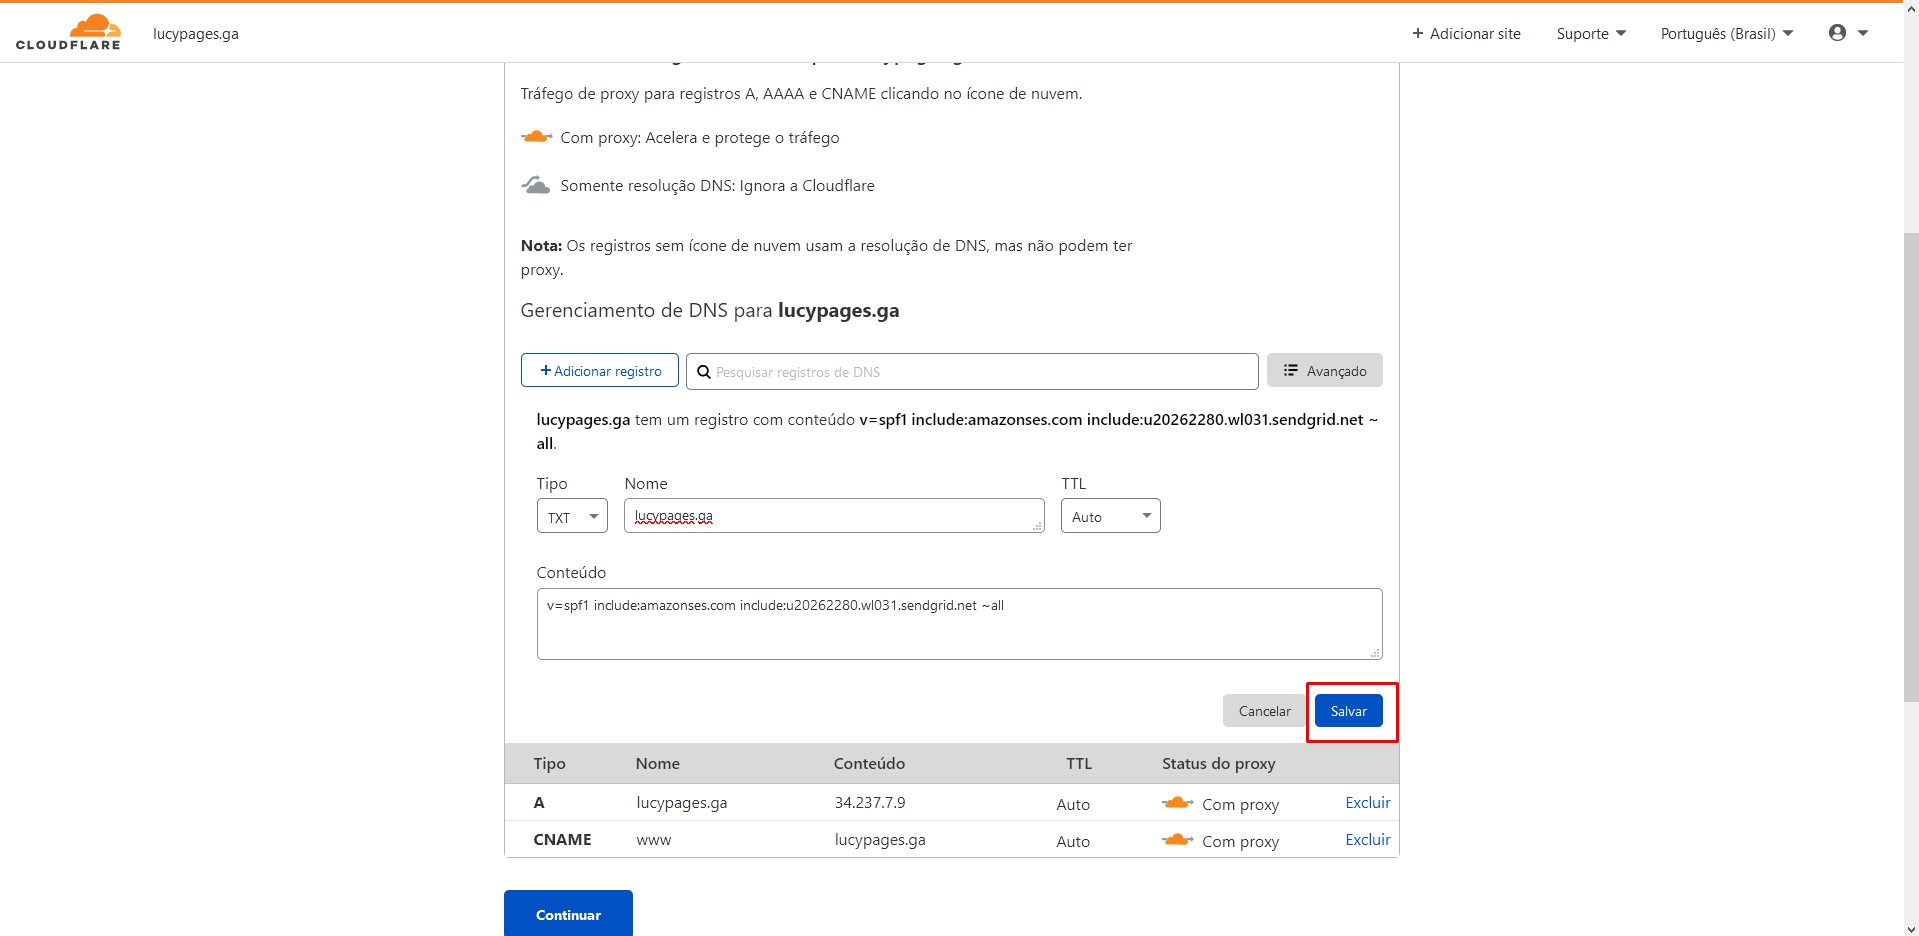Click the CNAME record type cell
This screenshot has height=936, width=1919.
pos(563,839)
